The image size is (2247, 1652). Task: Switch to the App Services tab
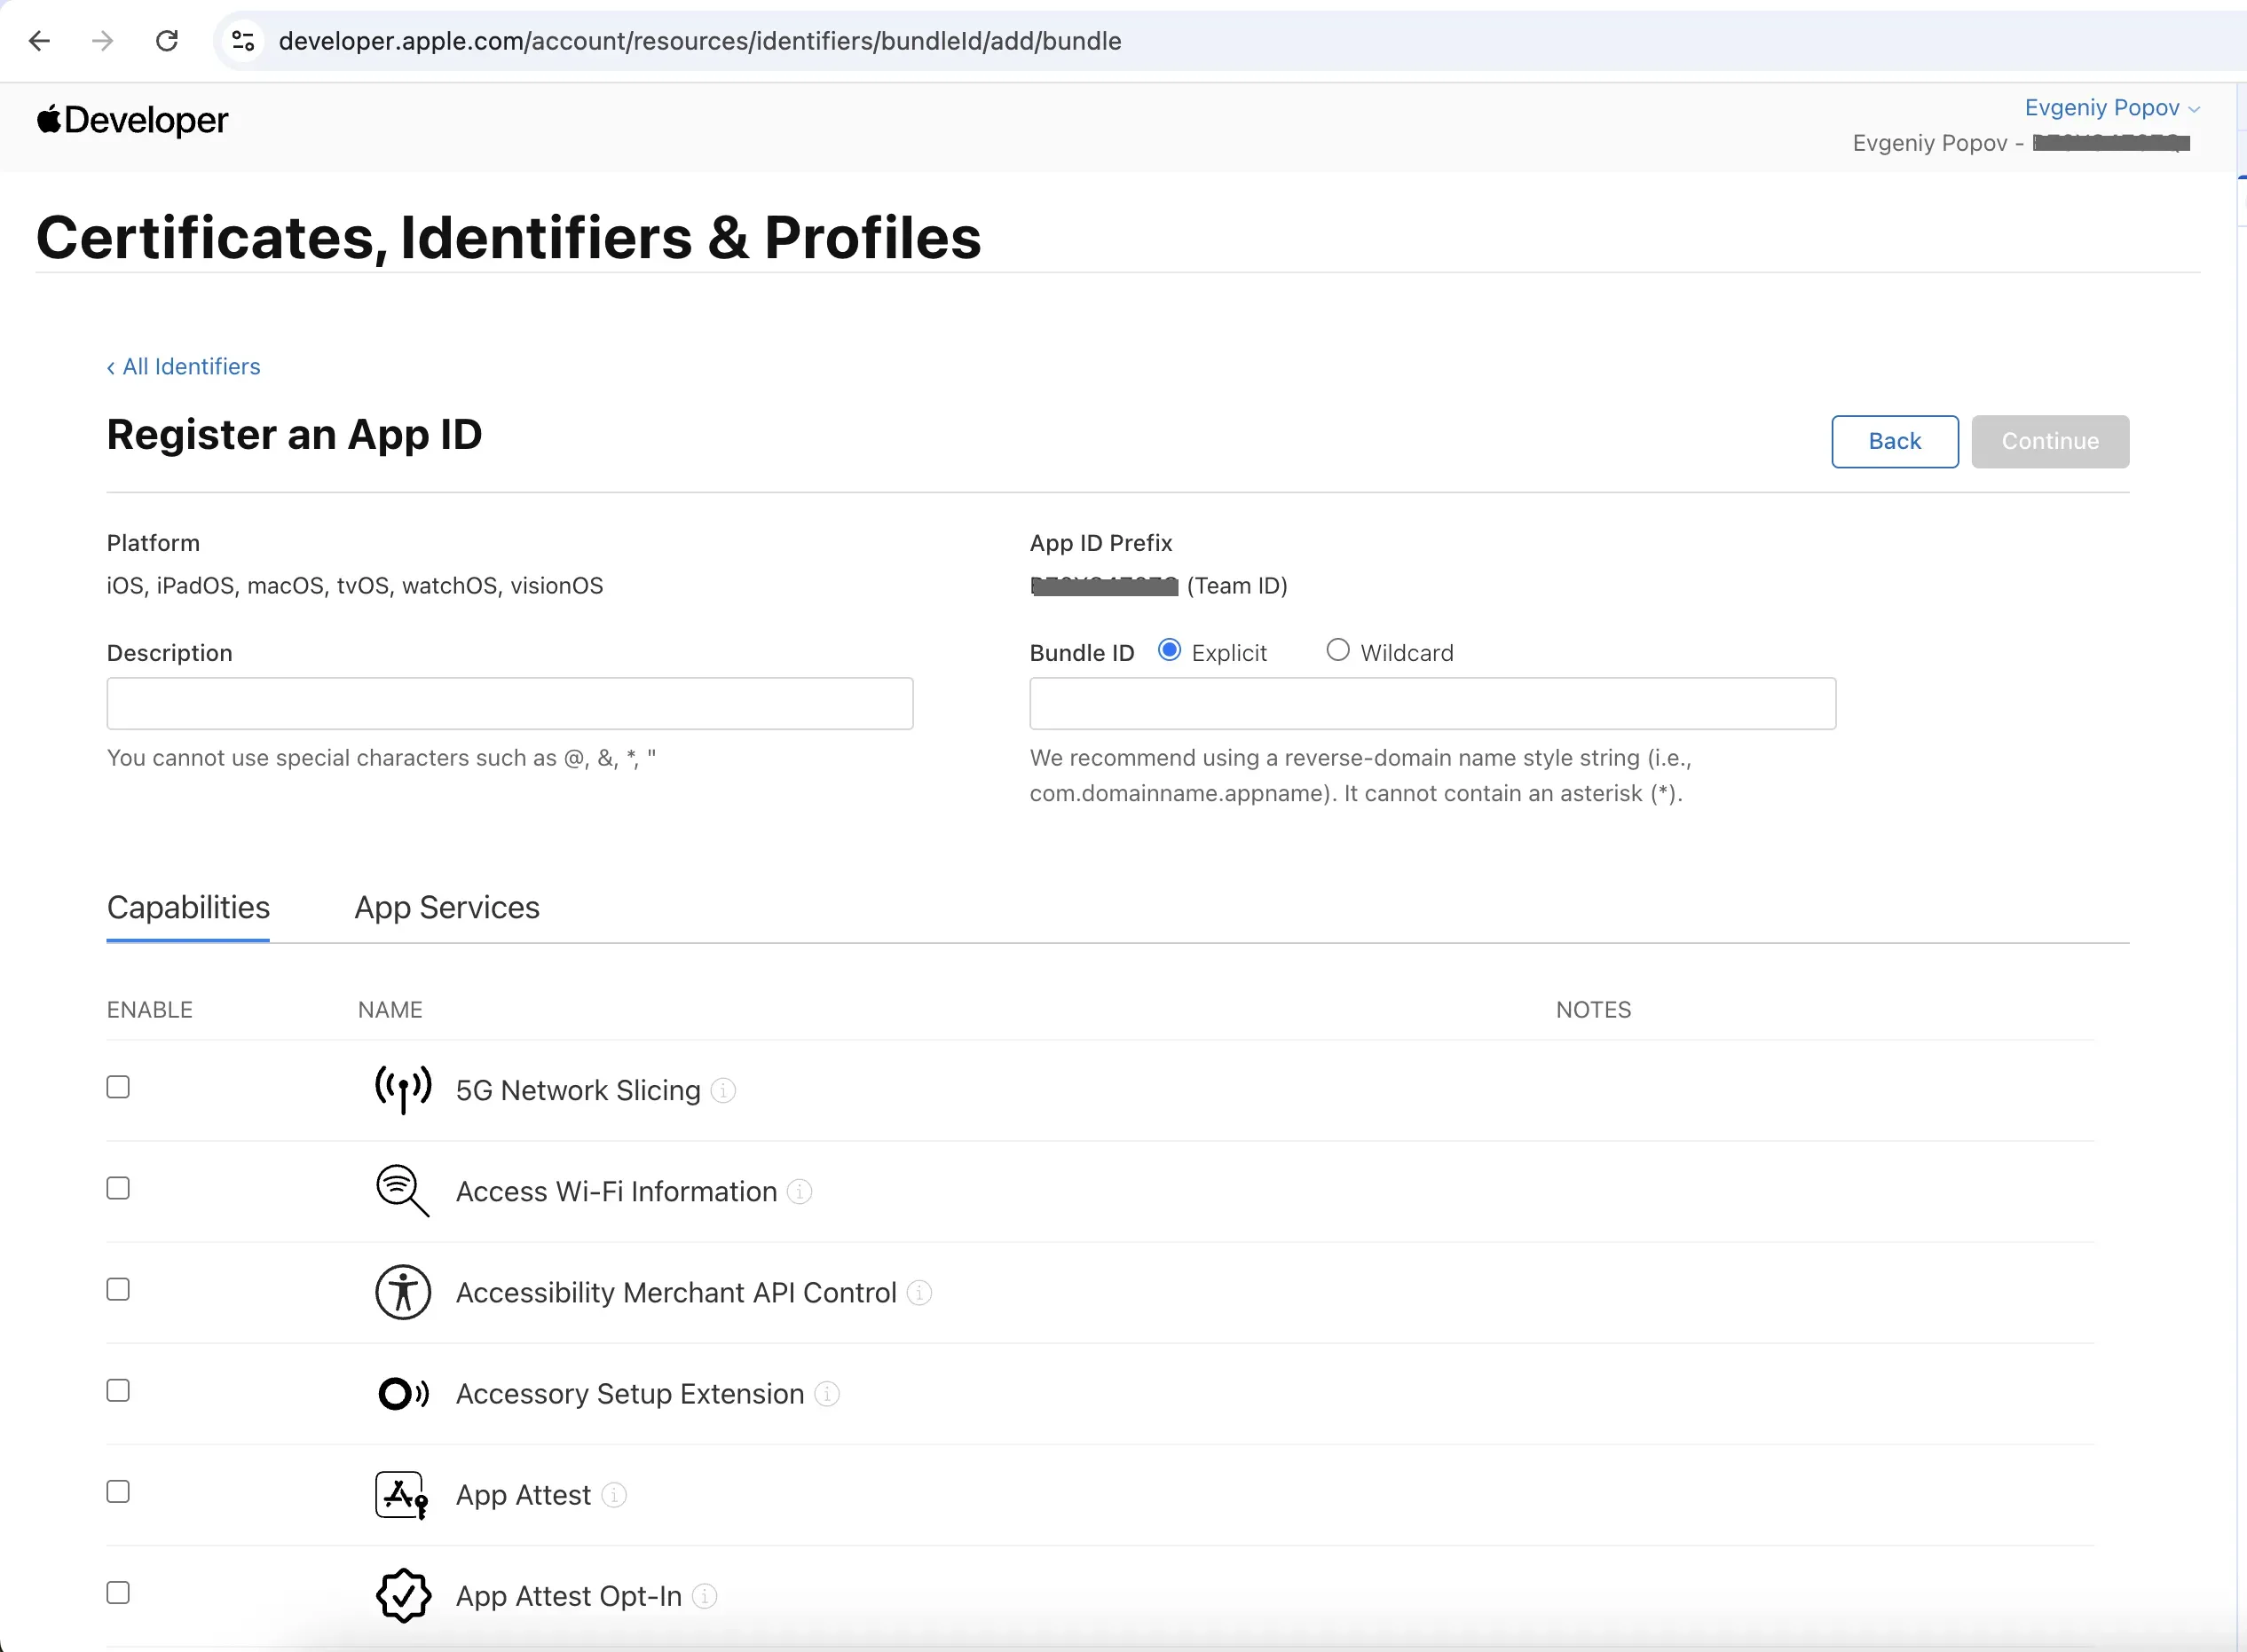coord(447,907)
